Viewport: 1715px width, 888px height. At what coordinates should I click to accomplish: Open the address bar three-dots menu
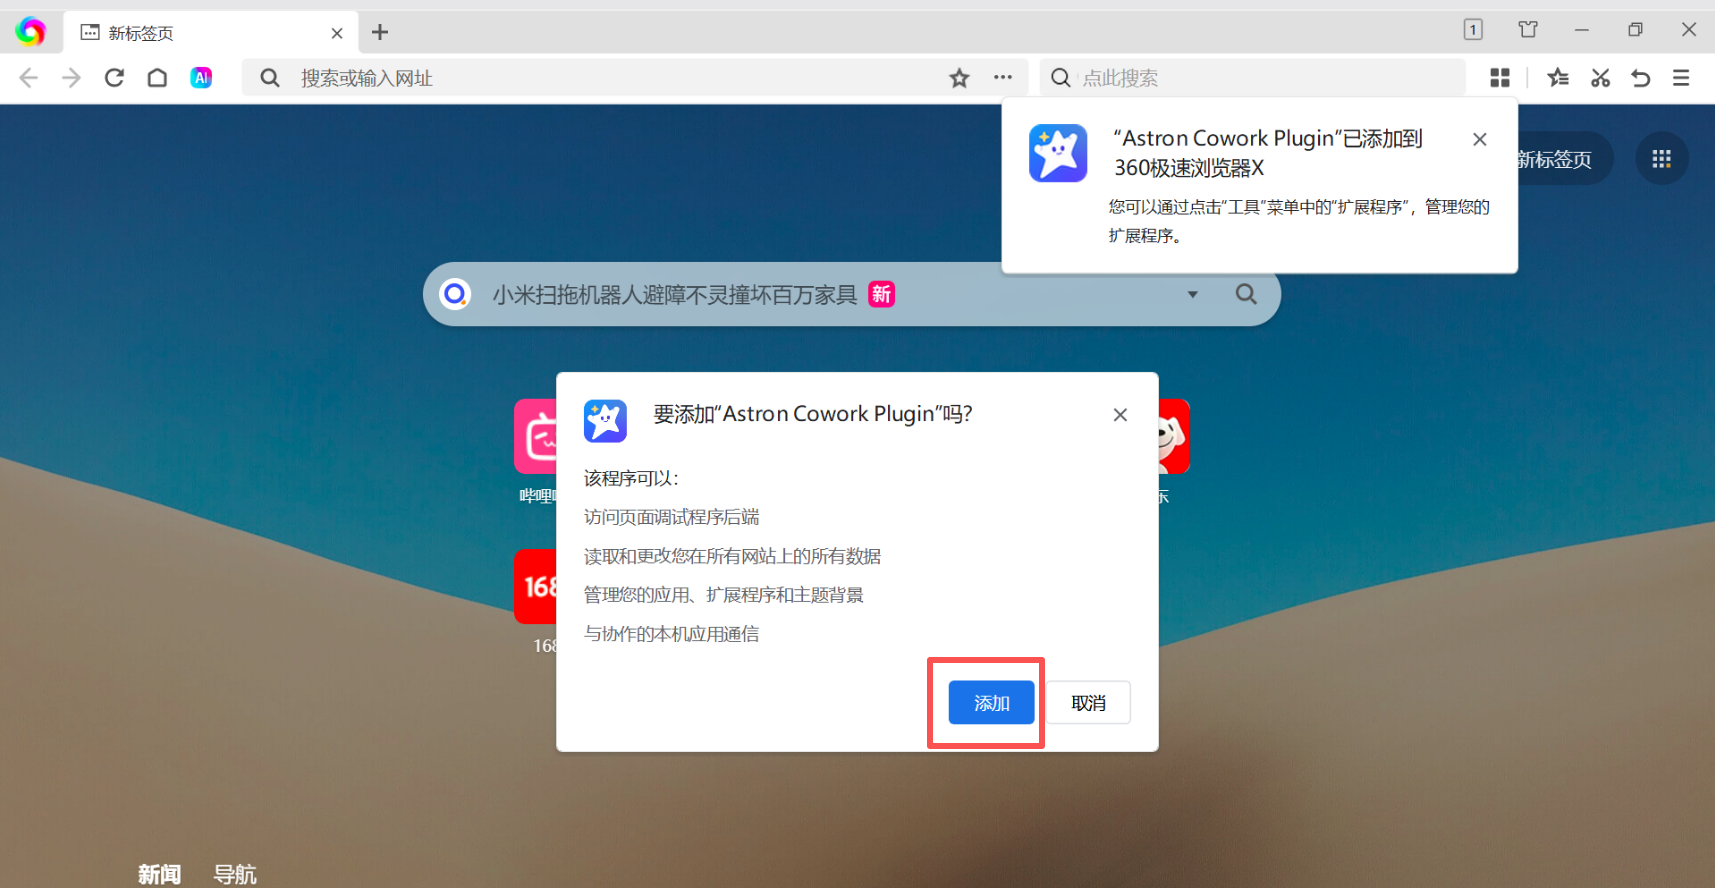click(1003, 78)
